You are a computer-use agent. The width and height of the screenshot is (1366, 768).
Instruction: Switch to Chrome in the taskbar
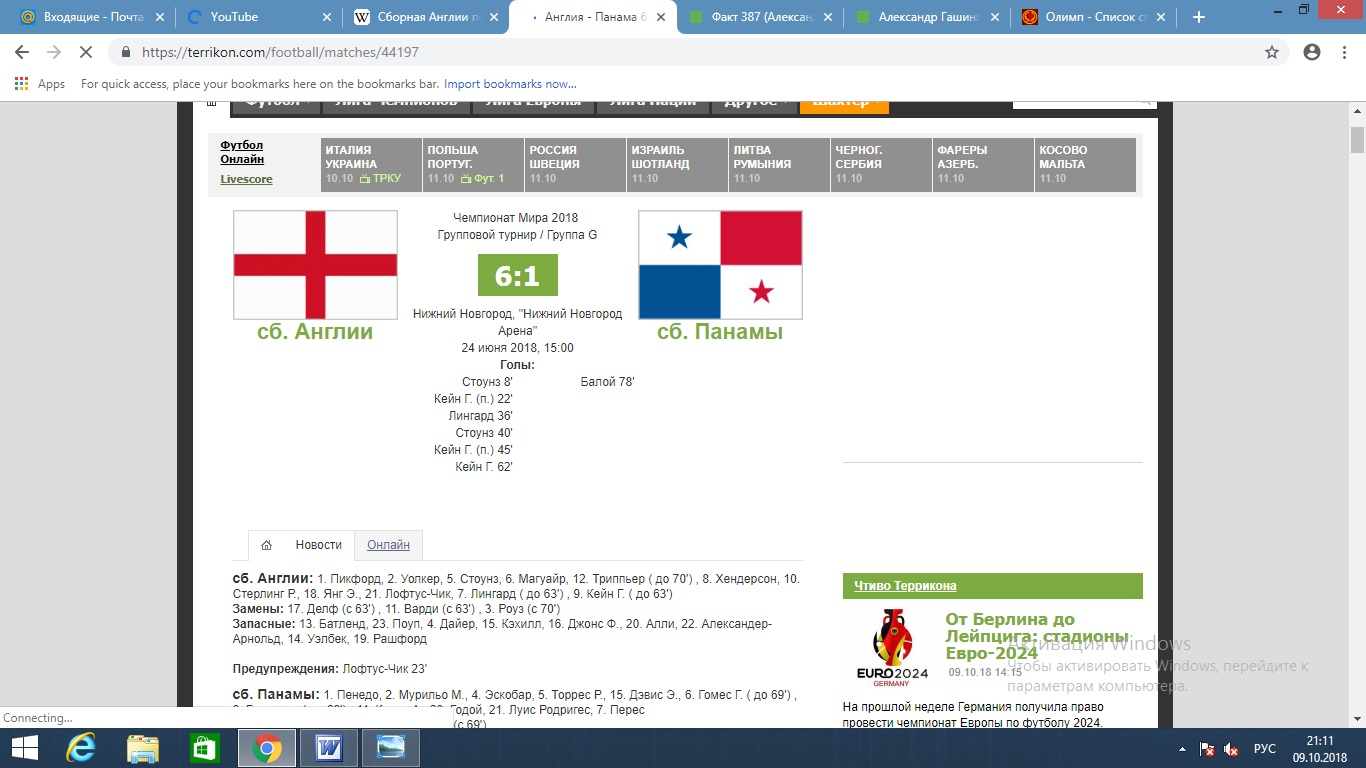[x=266, y=748]
